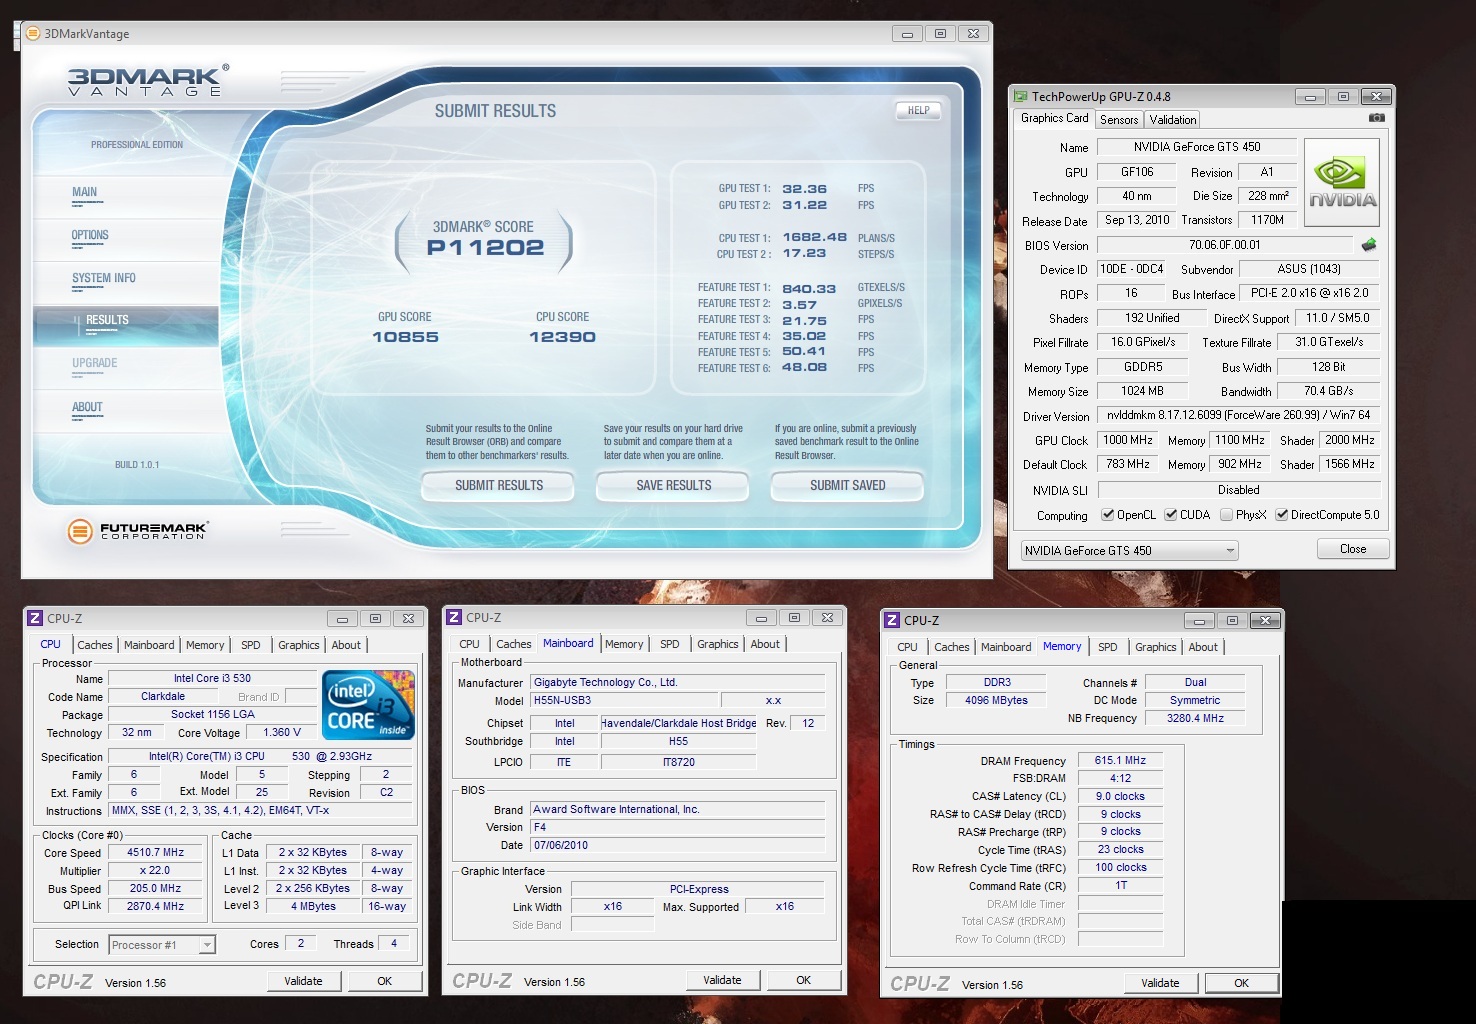
Task: Click the CPU Name value Intel Core i3 530
Action: click(212, 679)
